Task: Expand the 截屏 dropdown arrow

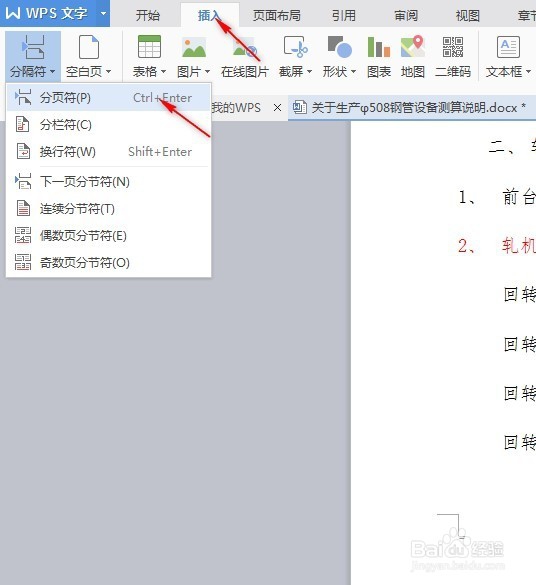Action: (x=309, y=71)
